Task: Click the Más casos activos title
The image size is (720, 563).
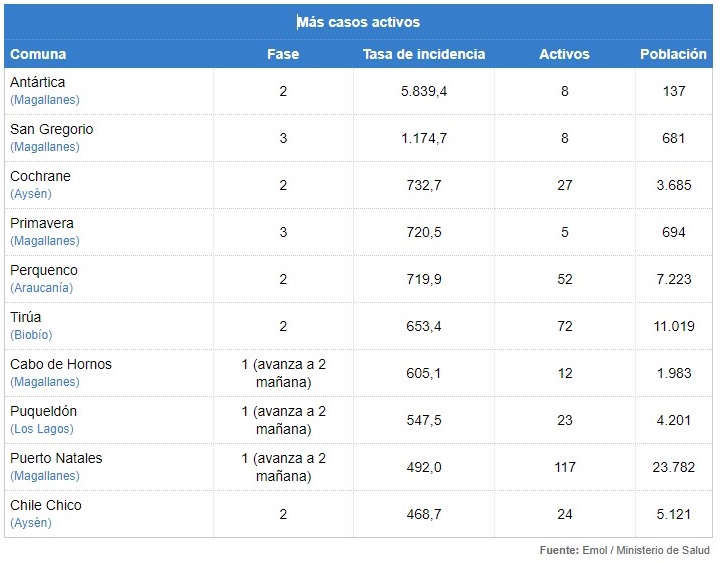Action: tap(358, 22)
